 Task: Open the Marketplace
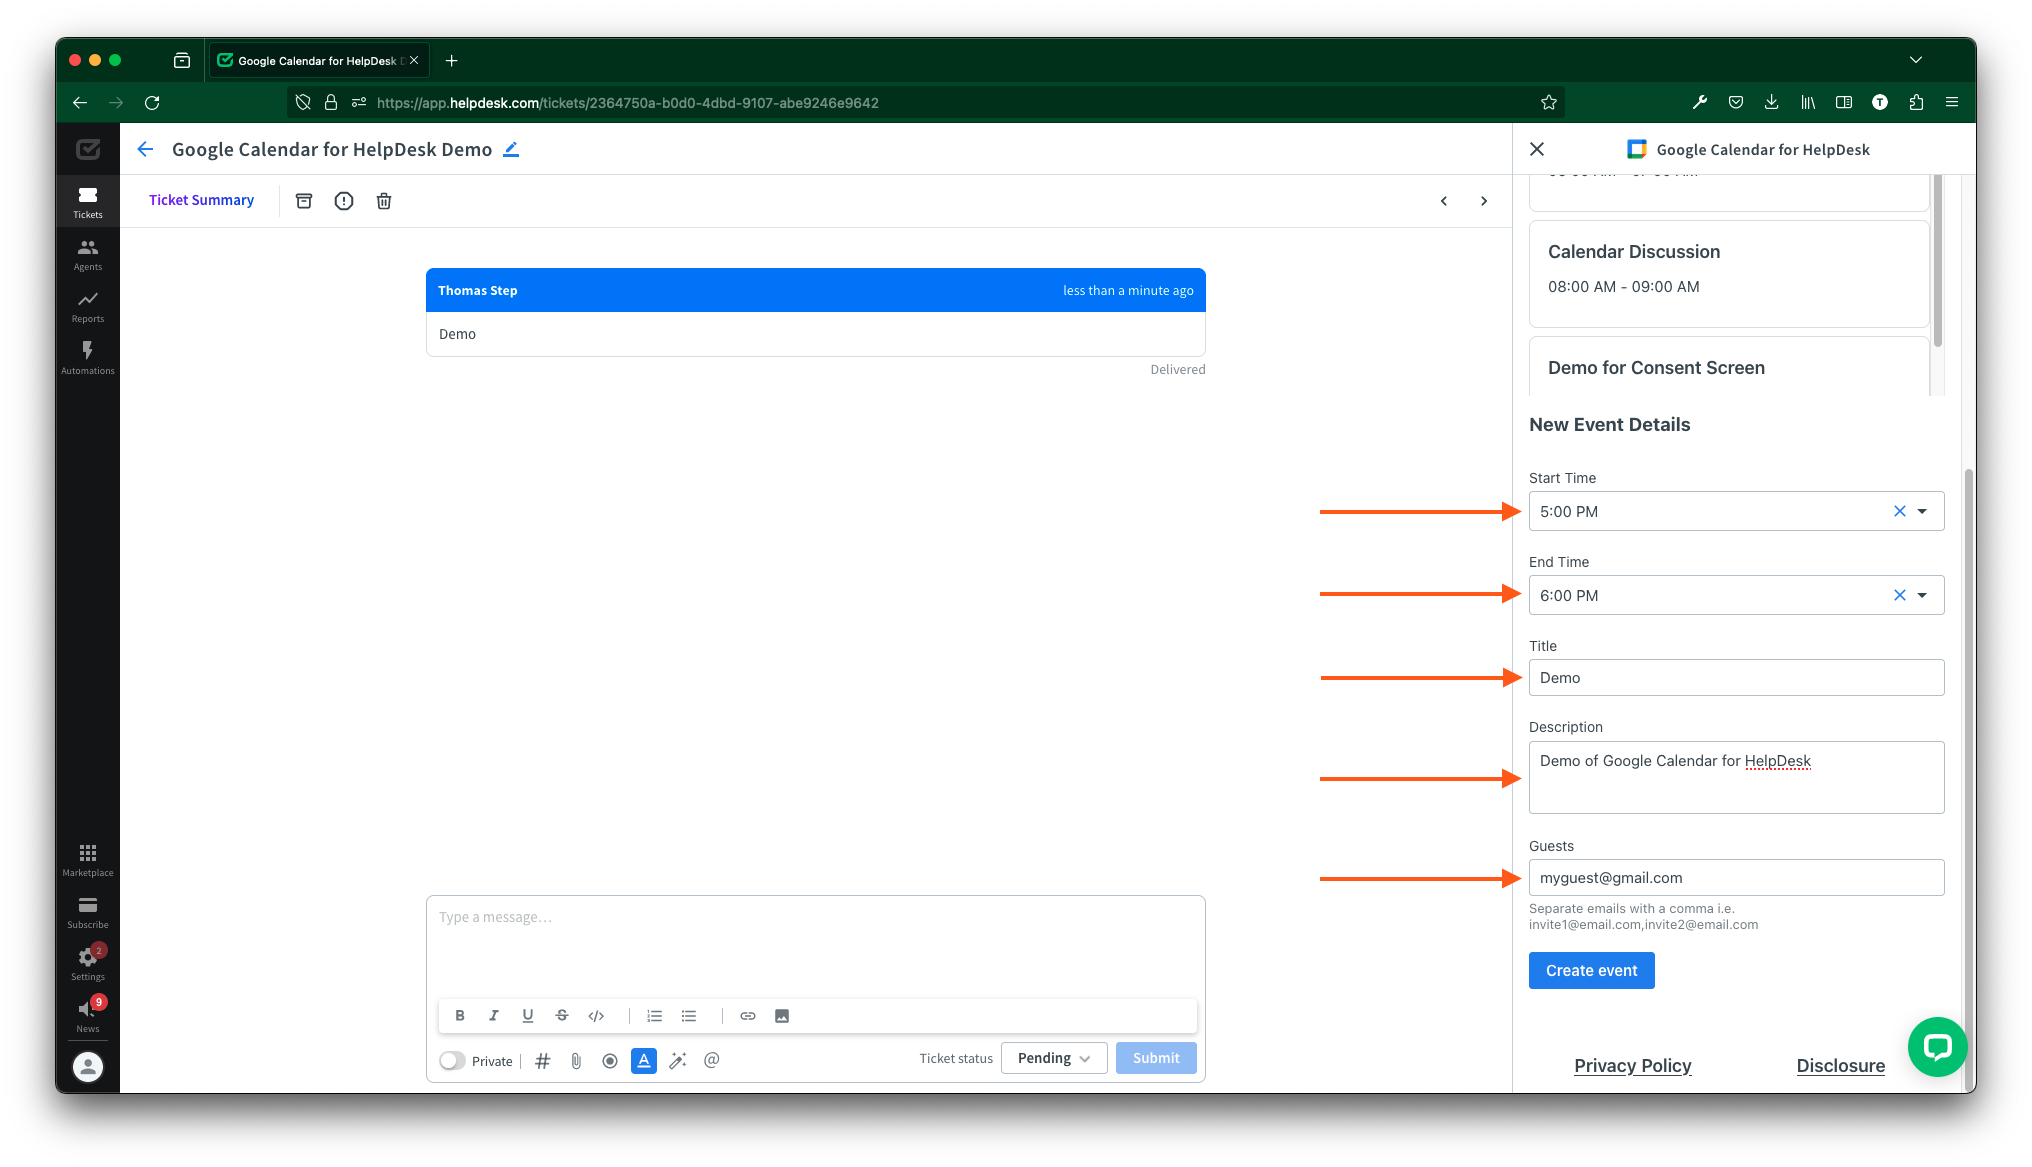click(x=88, y=860)
